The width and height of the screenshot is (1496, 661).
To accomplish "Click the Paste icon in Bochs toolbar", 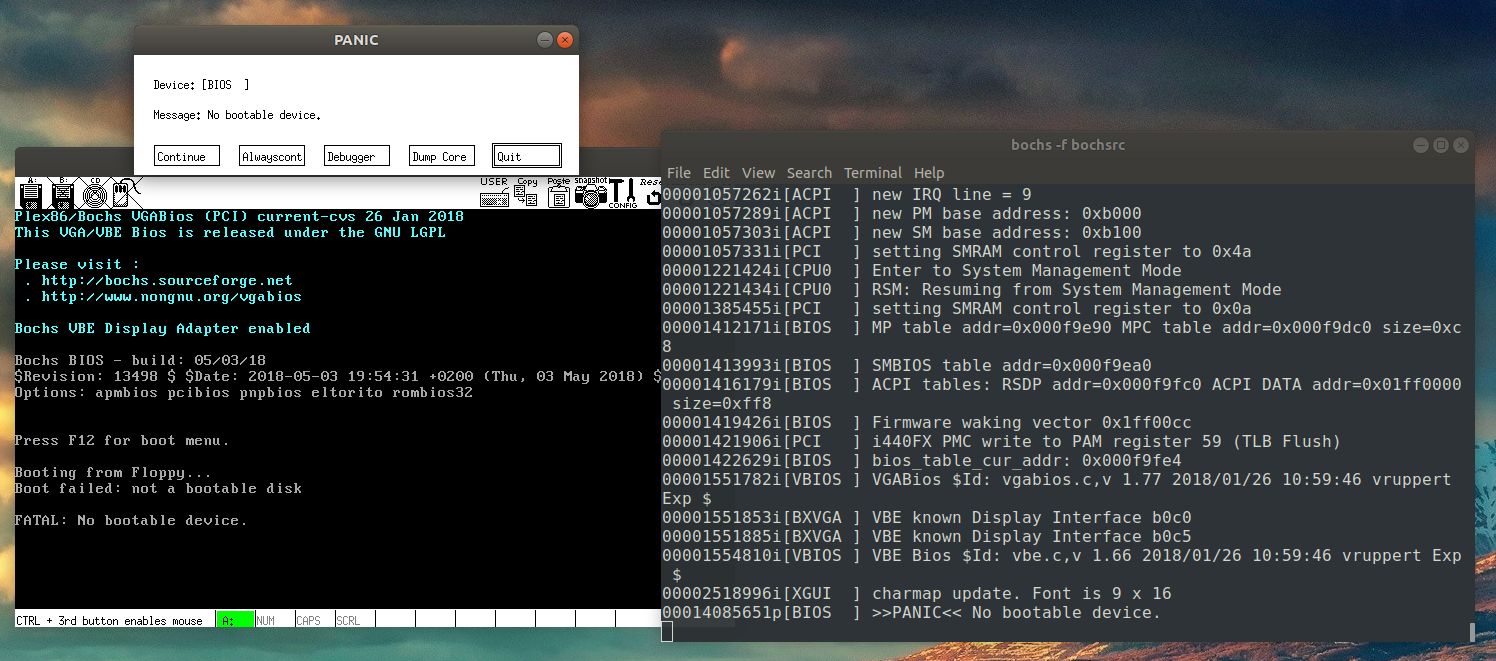I will tap(559, 192).
